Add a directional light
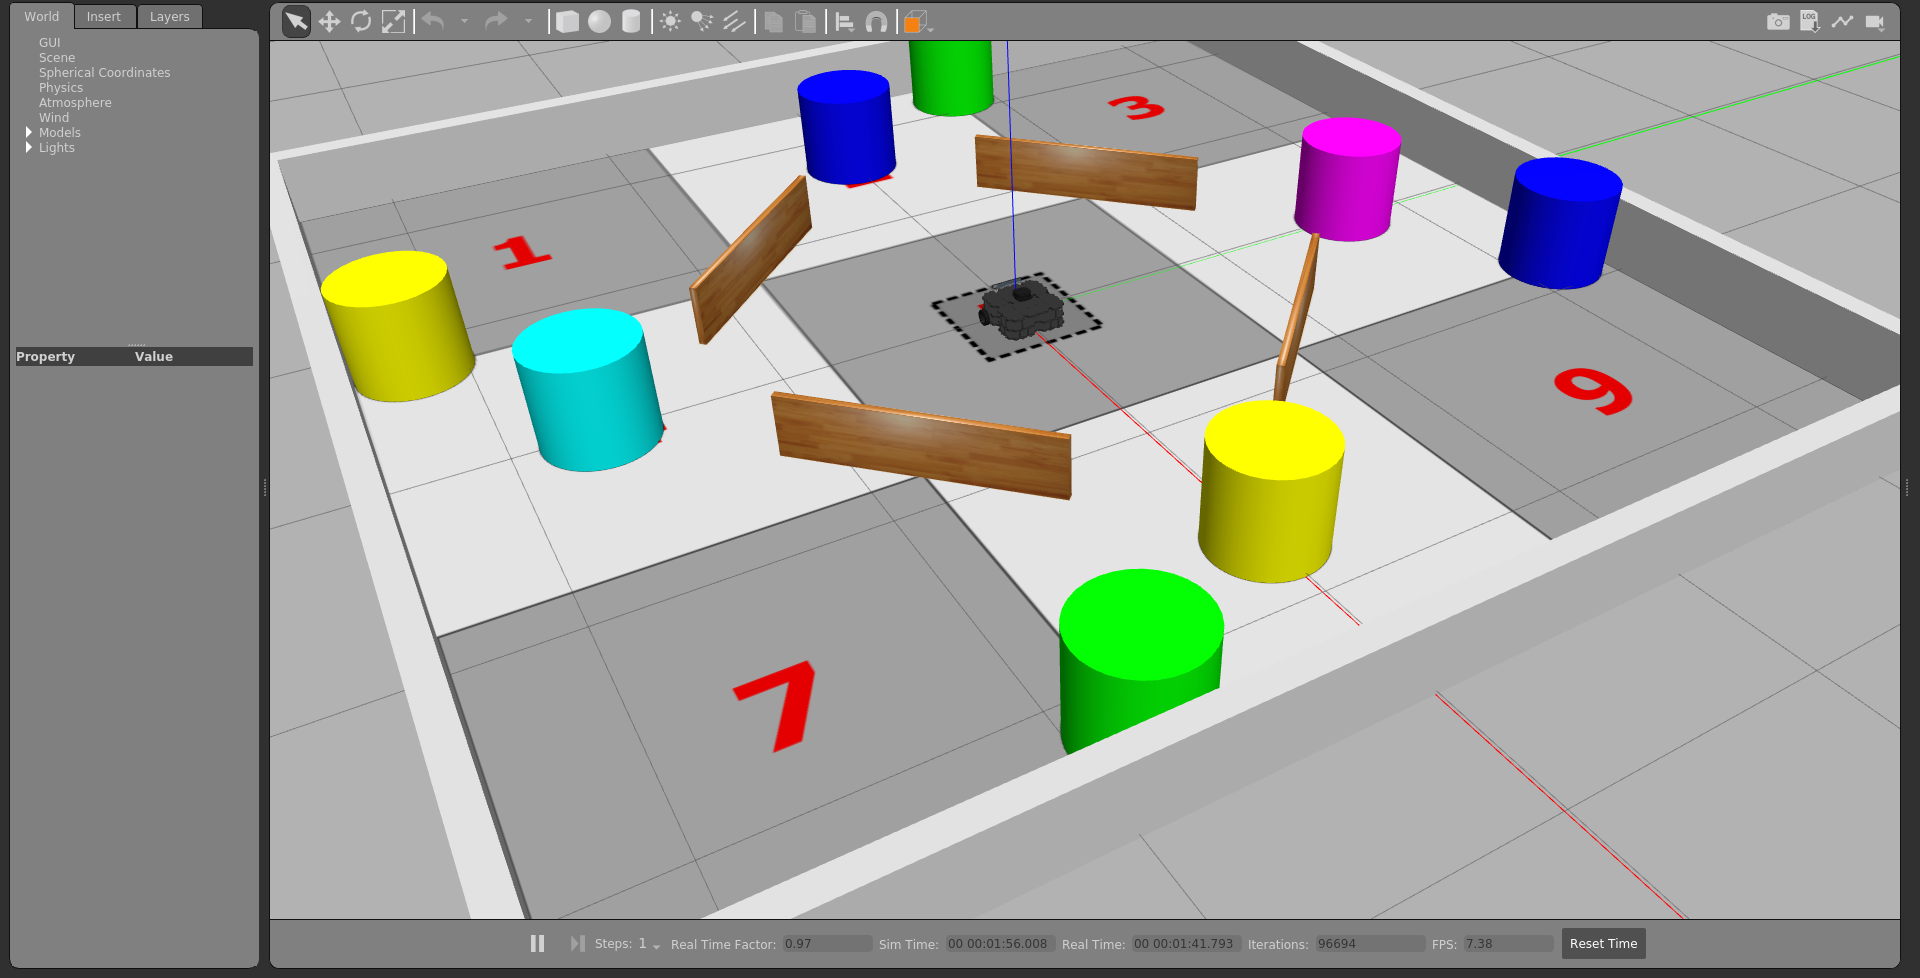This screenshot has width=1920, height=978. (734, 21)
